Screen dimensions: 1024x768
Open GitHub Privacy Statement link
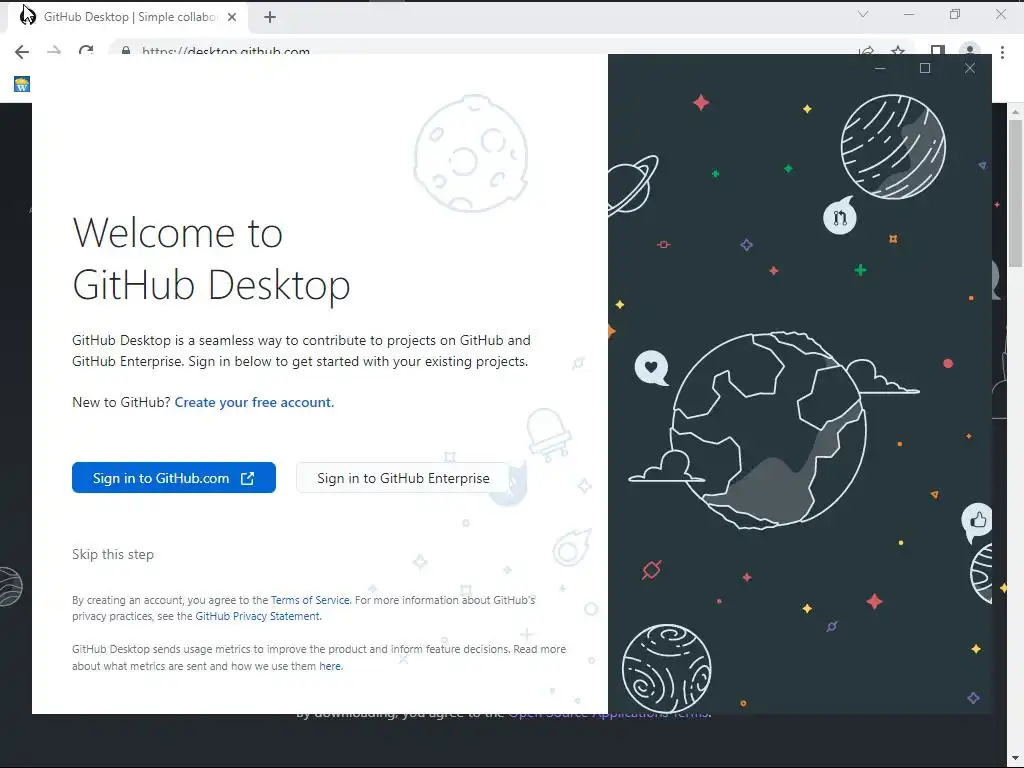[257, 616]
